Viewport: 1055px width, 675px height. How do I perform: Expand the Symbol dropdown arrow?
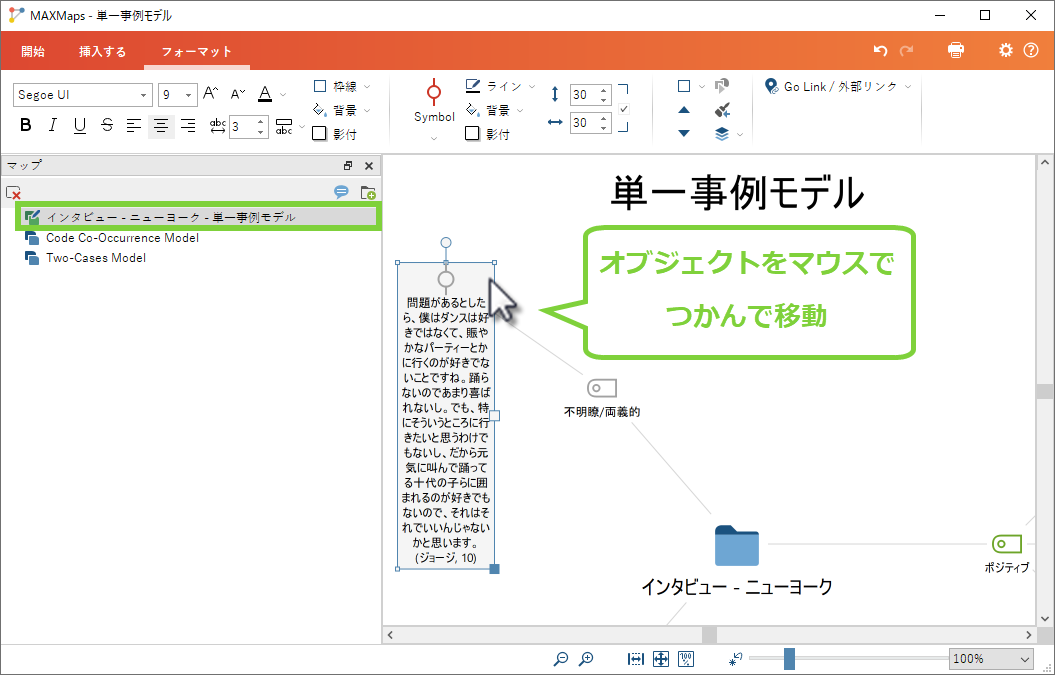point(434,138)
